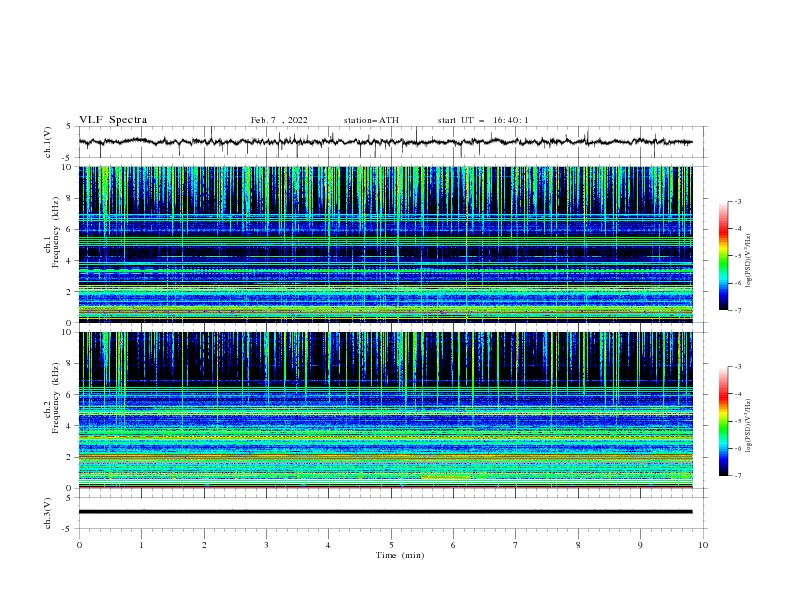Click the ch.3 flat black waveform trace
Screen dimensions: 792x612
pos(385,512)
